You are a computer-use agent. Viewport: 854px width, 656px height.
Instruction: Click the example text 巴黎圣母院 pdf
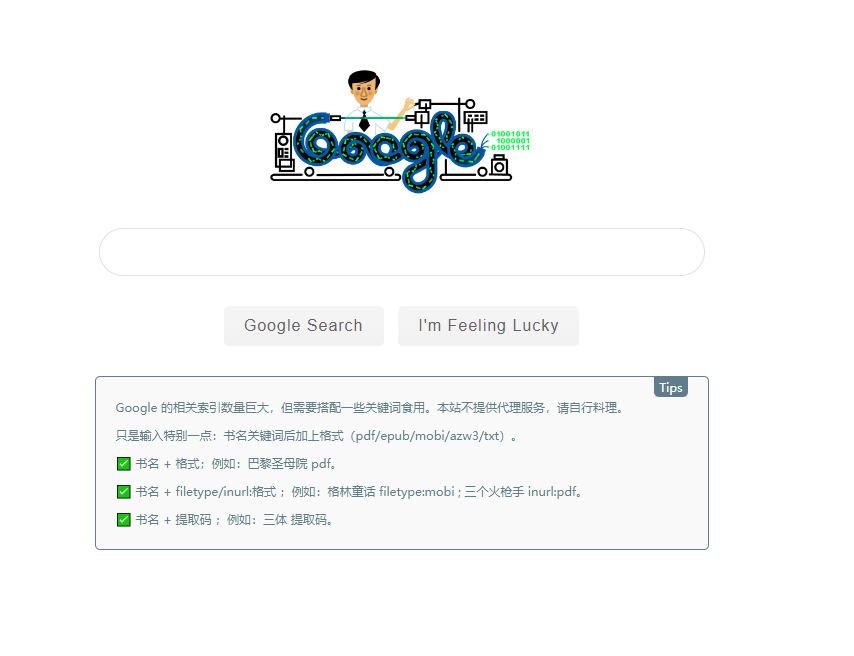(290, 464)
